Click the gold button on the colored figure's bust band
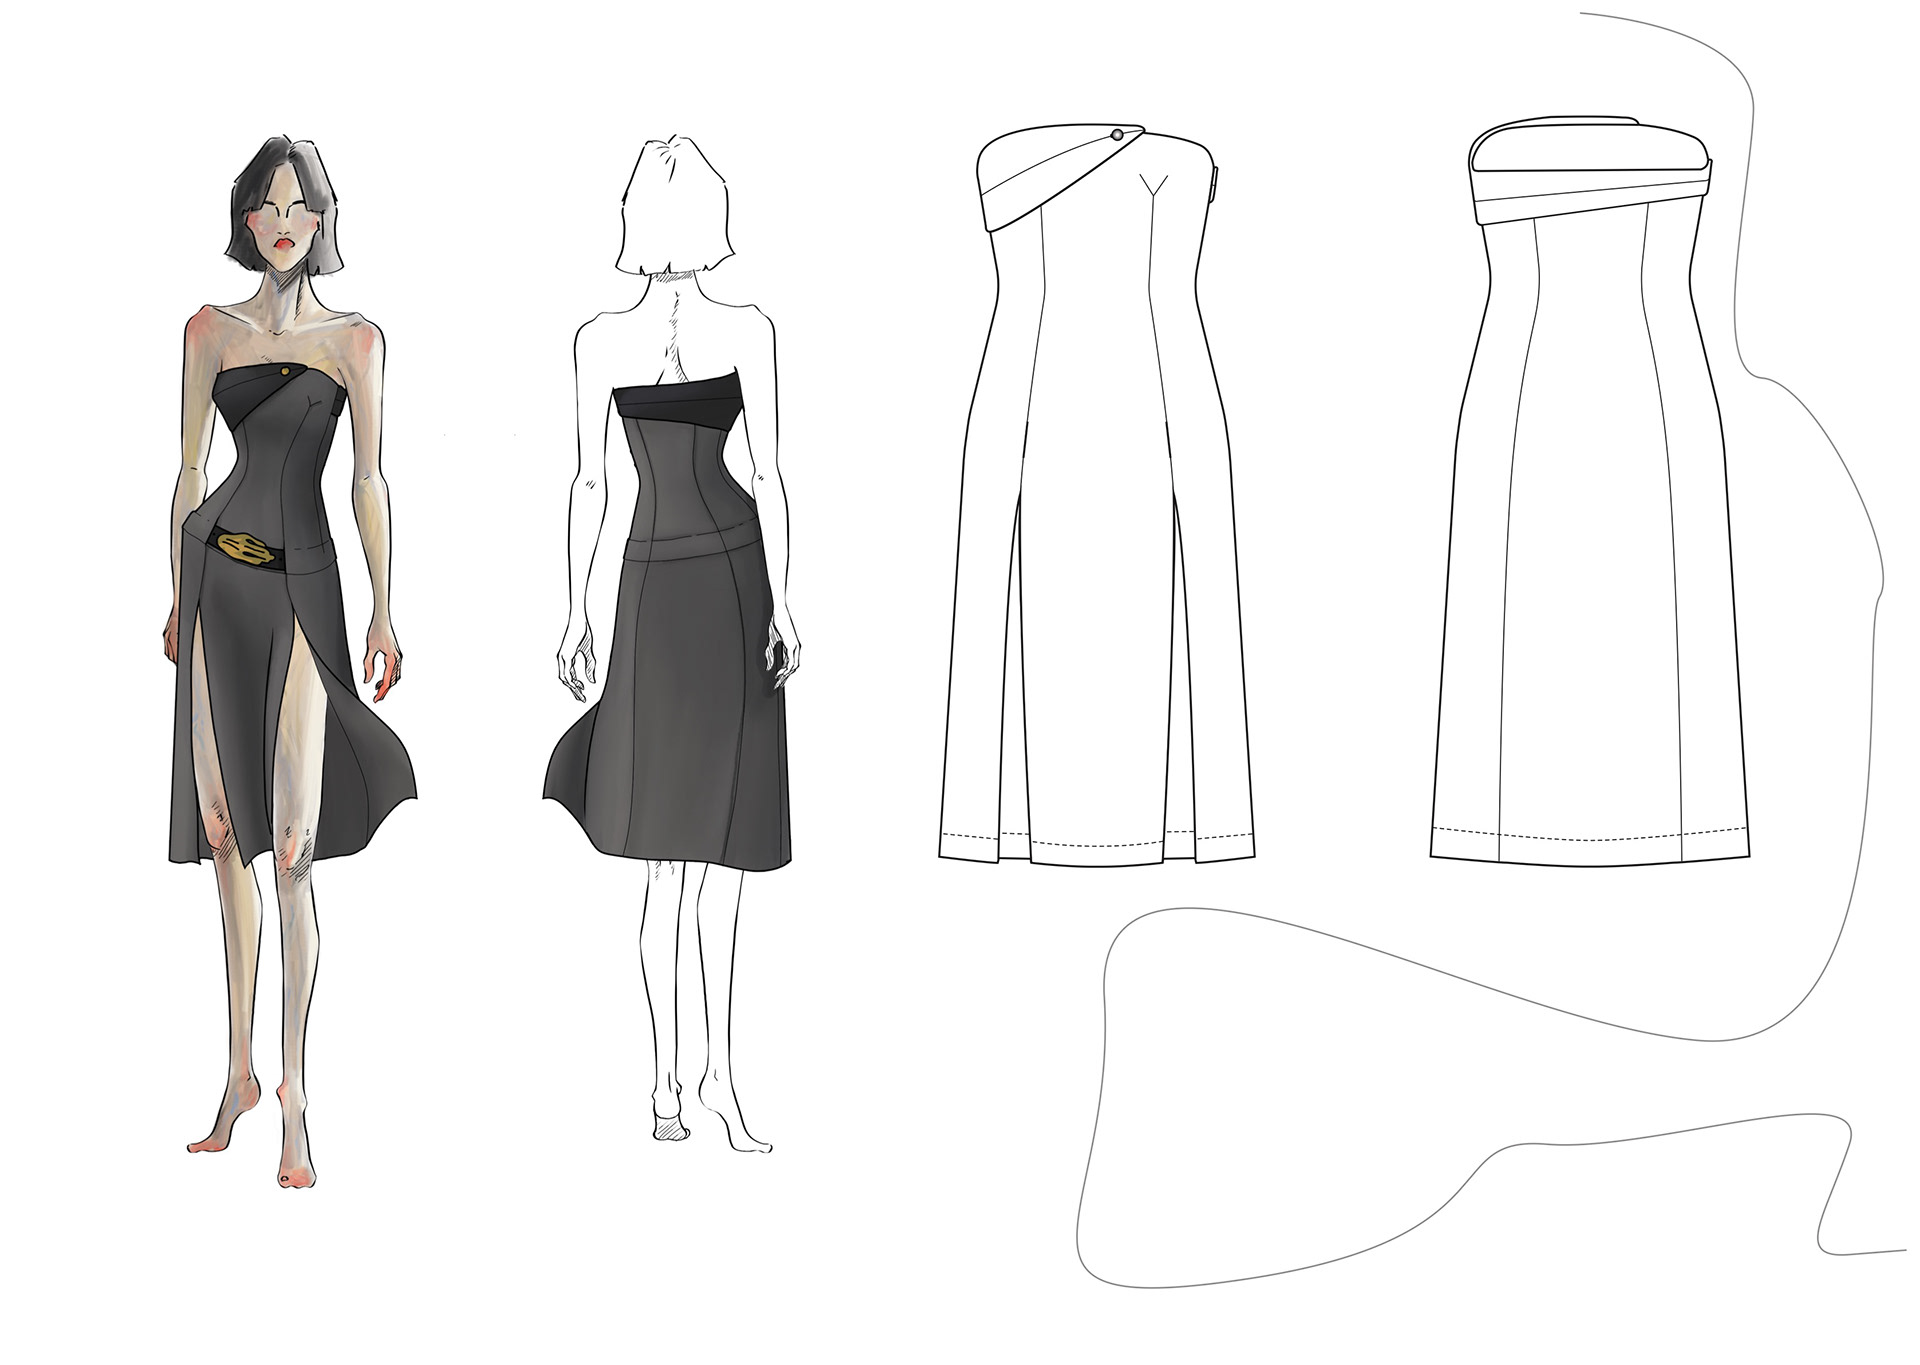 point(287,372)
